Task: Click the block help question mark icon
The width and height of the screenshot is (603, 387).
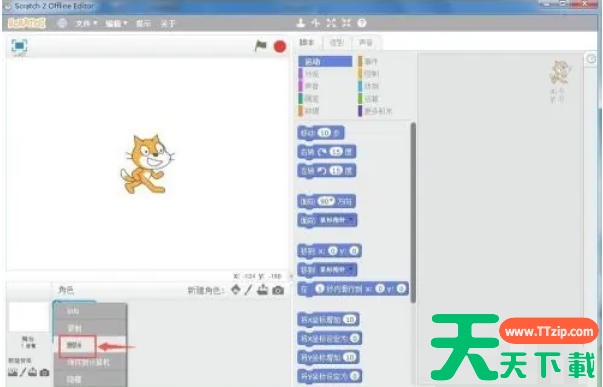Action: pos(362,23)
